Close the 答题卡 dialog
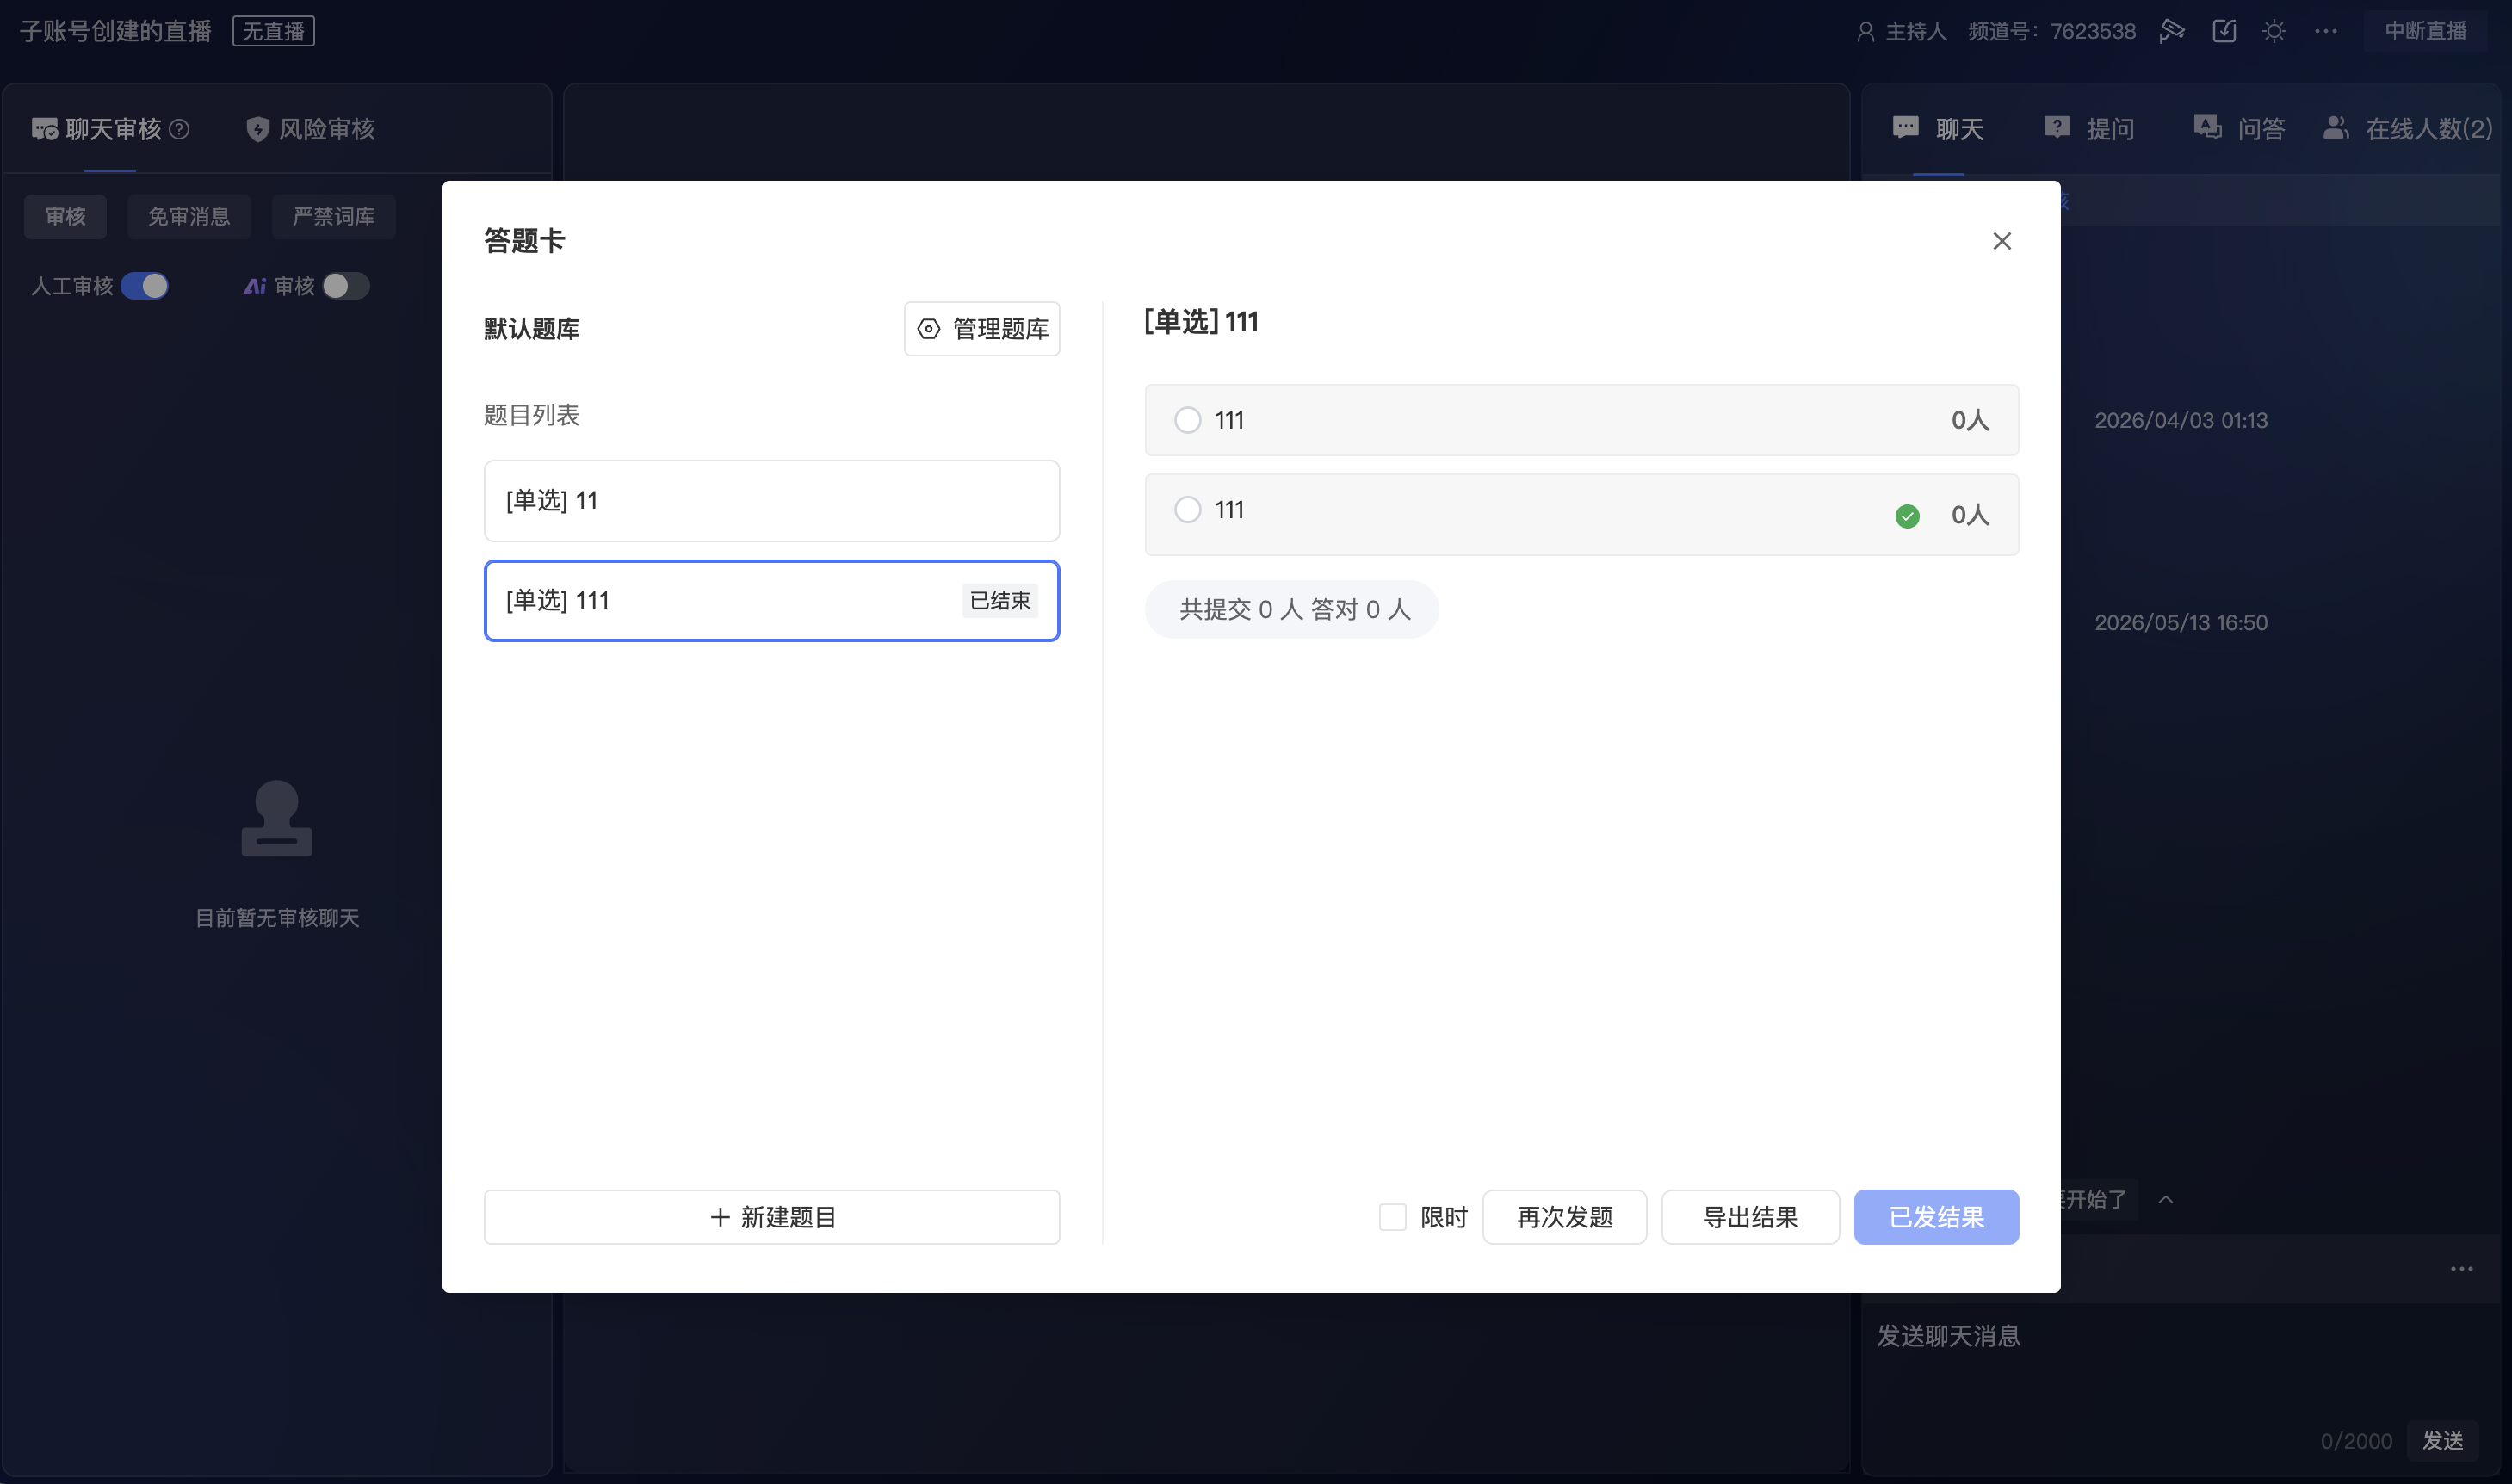The height and width of the screenshot is (1484, 2512). tap(2001, 241)
